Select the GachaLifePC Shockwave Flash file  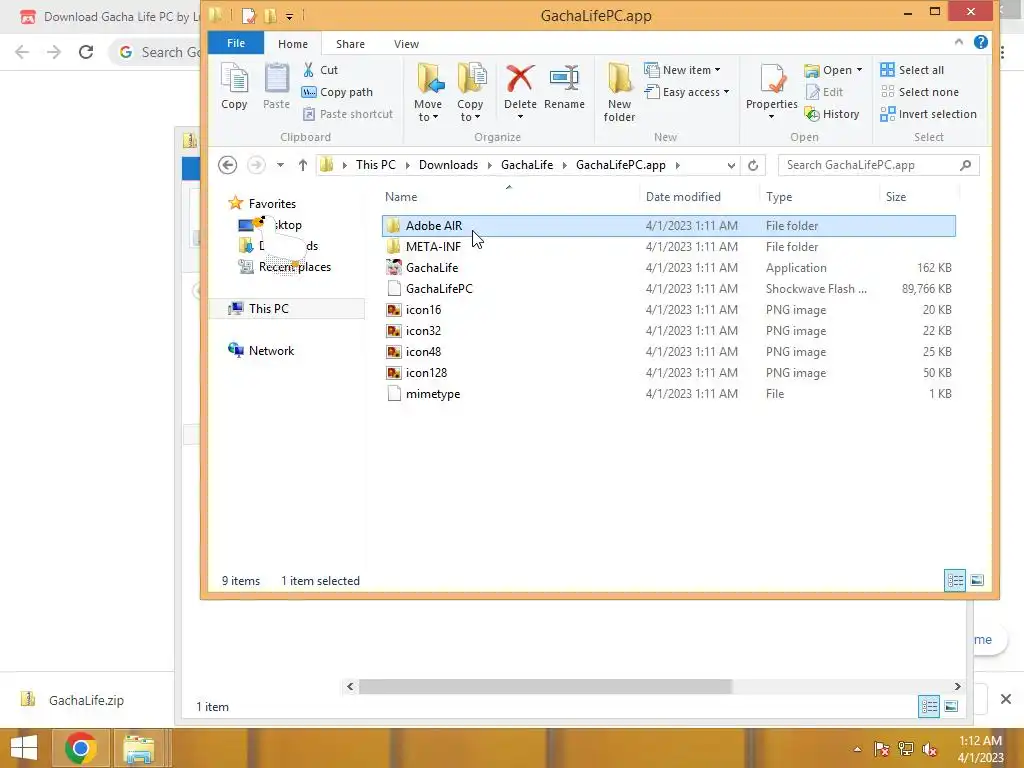pyautogui.click(x=668, y=289)
